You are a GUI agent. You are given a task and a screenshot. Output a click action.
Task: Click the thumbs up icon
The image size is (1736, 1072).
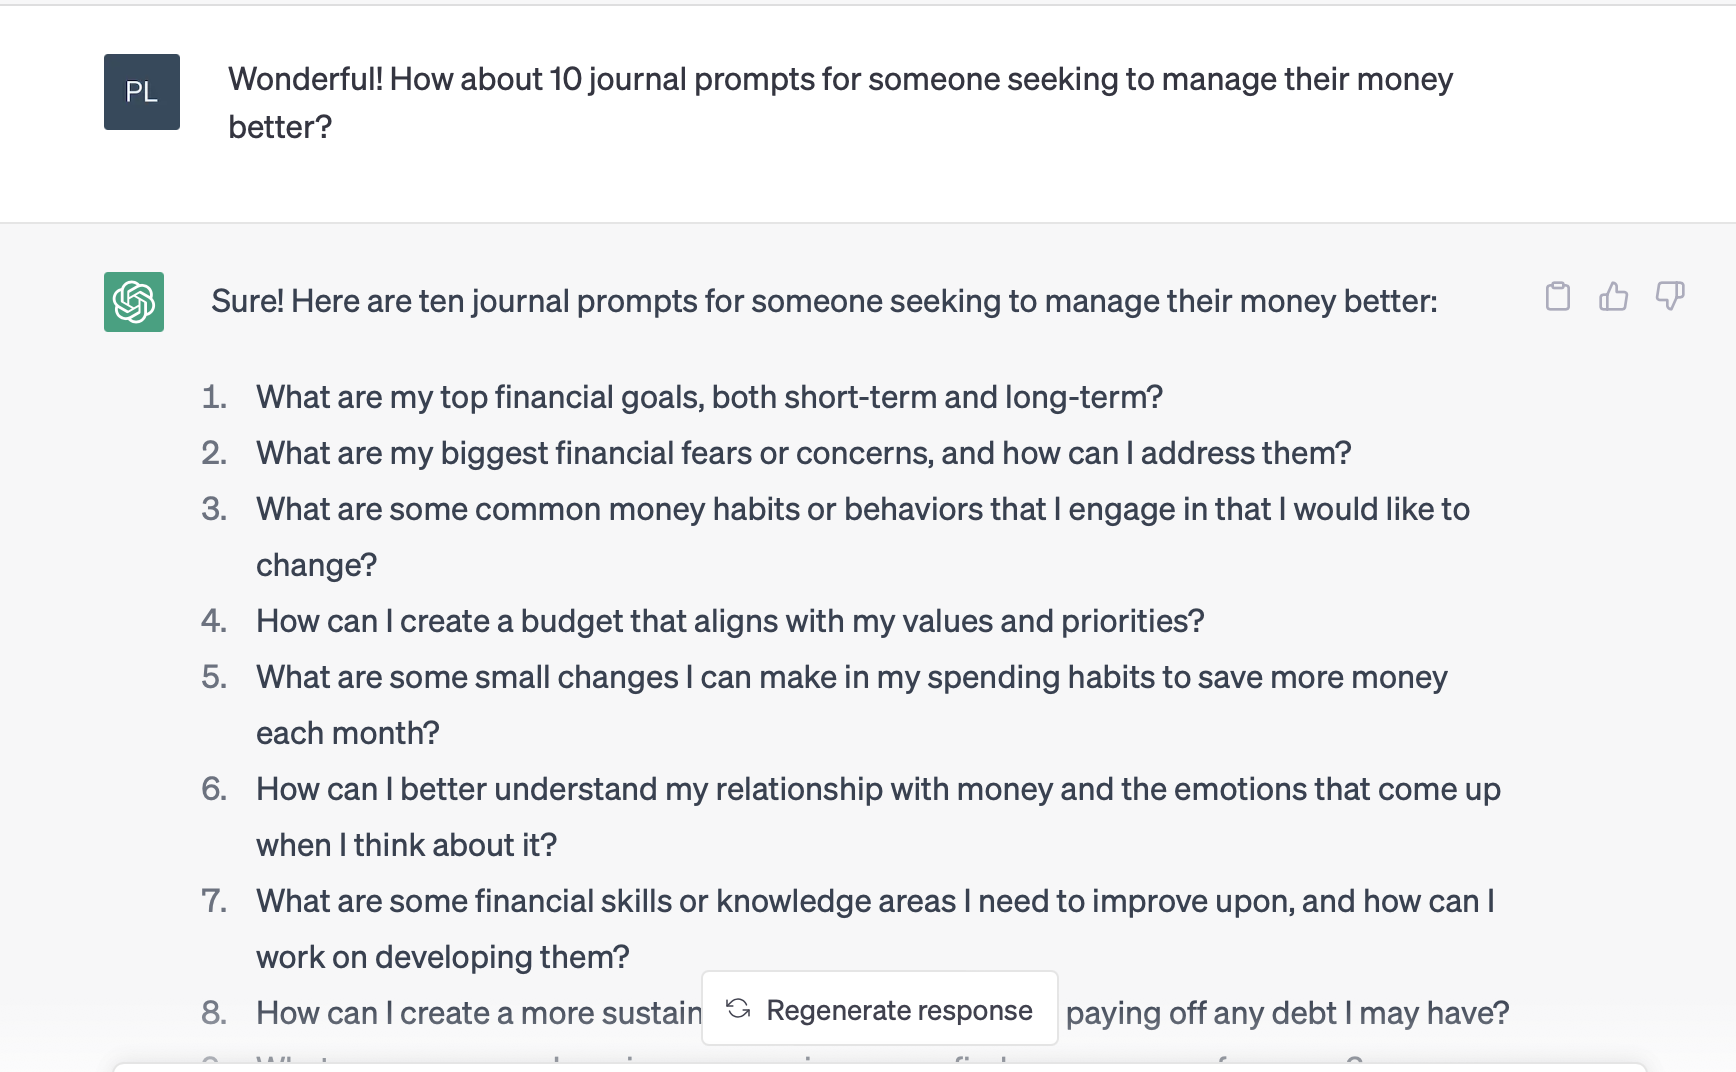1613,296
